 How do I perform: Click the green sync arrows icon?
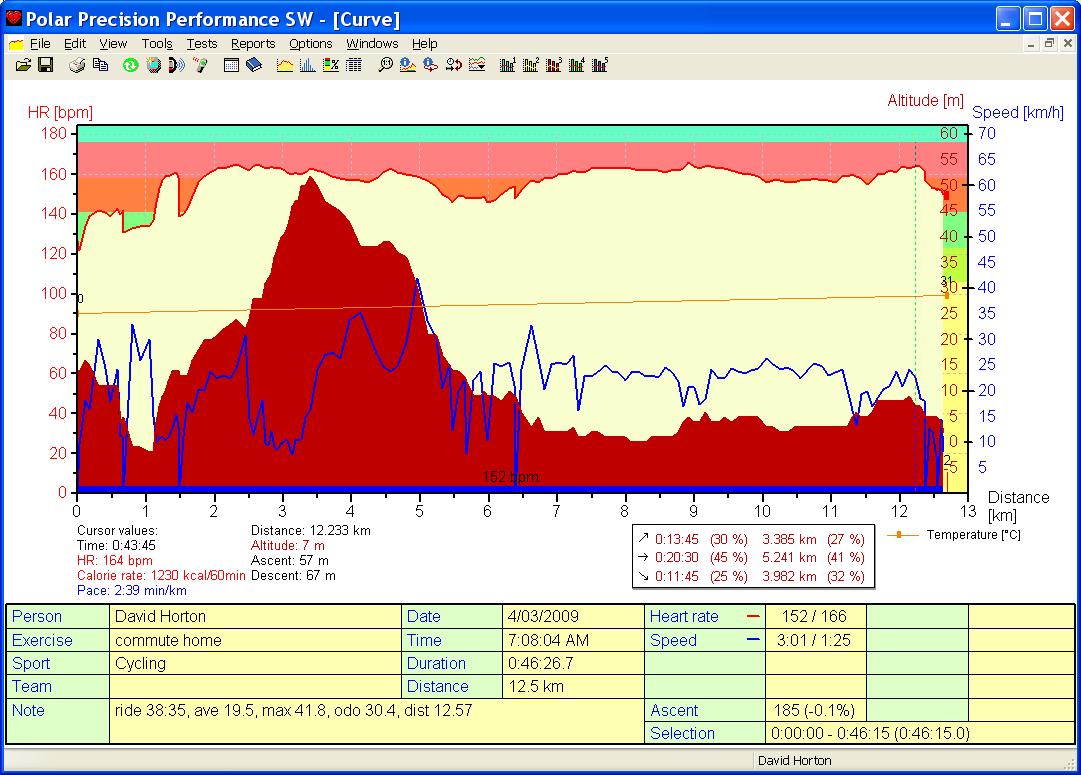click(x=130, y=66)
